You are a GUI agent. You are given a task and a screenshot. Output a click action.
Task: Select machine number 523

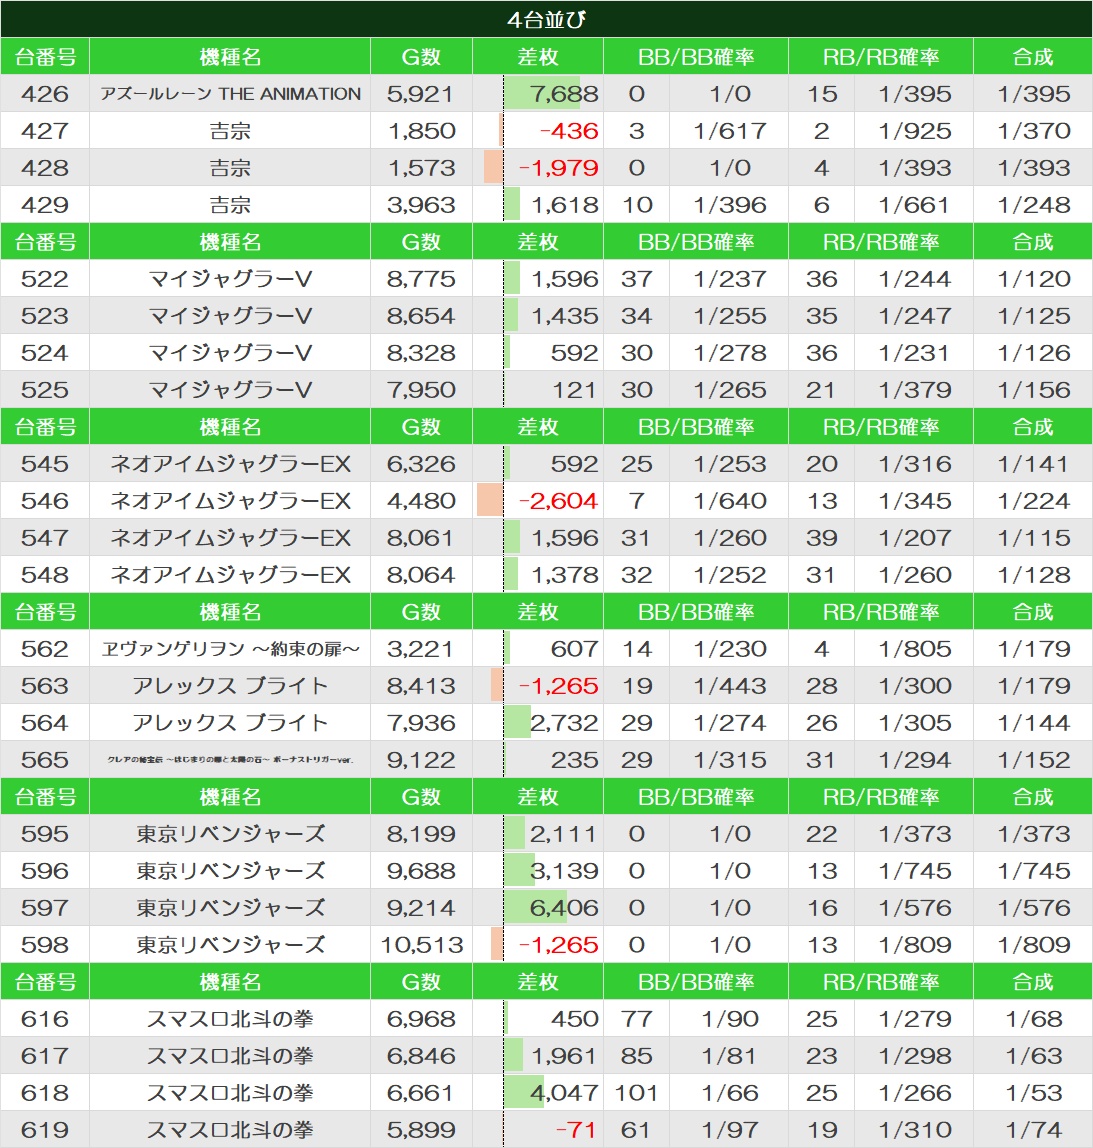(x=45, y=316)
